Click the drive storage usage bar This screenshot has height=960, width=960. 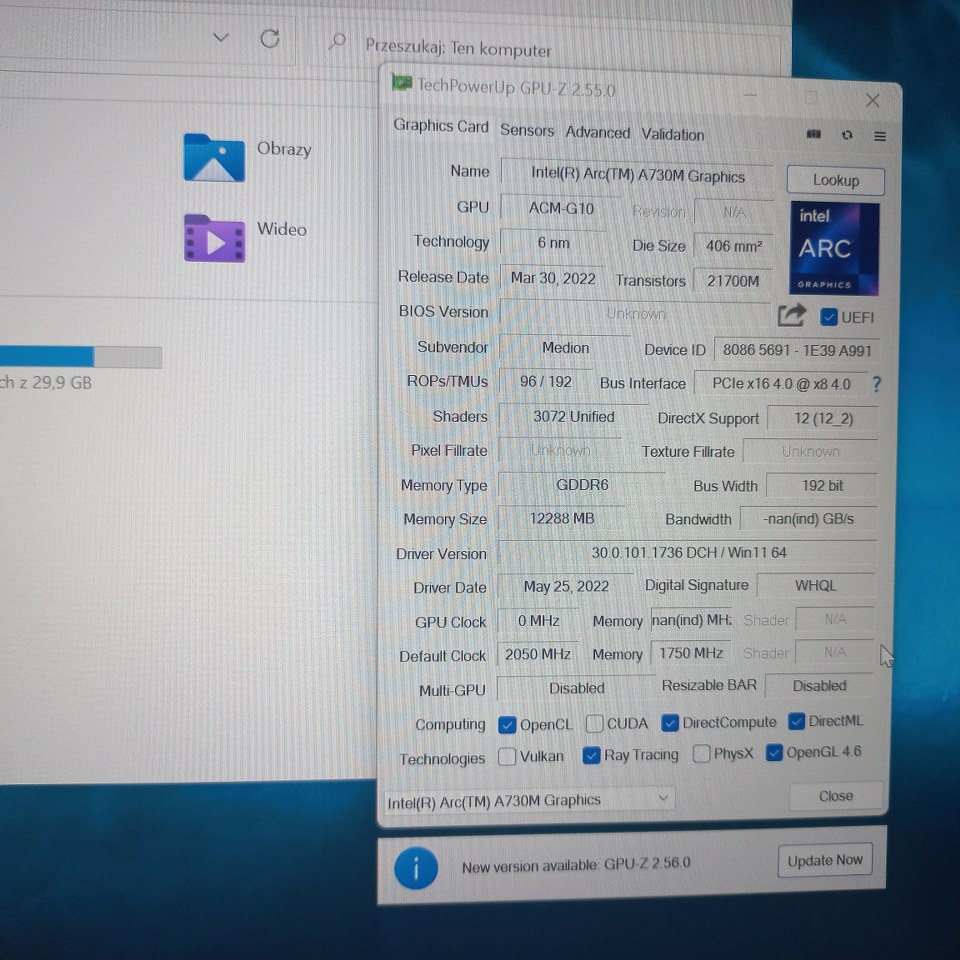pyautogui.click(x=81, y=357)
